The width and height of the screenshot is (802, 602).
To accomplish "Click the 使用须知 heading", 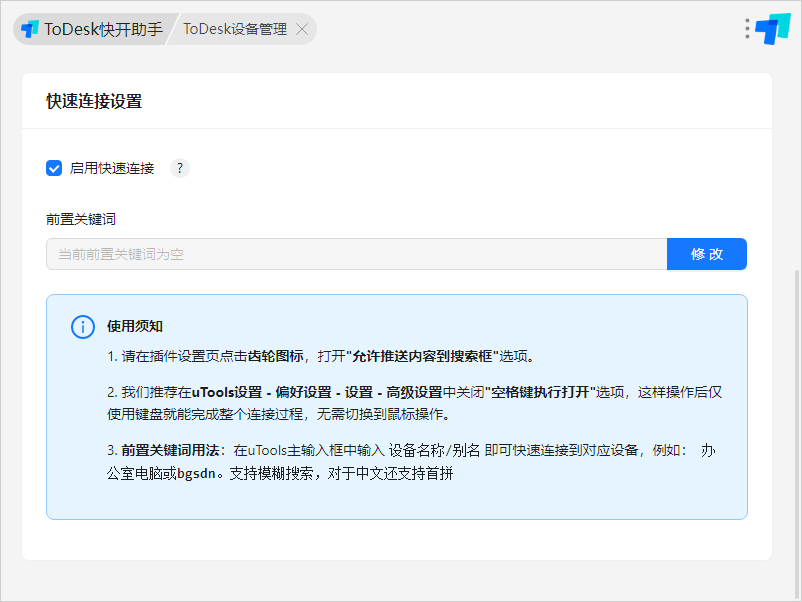I will click(x=135, y=326).
